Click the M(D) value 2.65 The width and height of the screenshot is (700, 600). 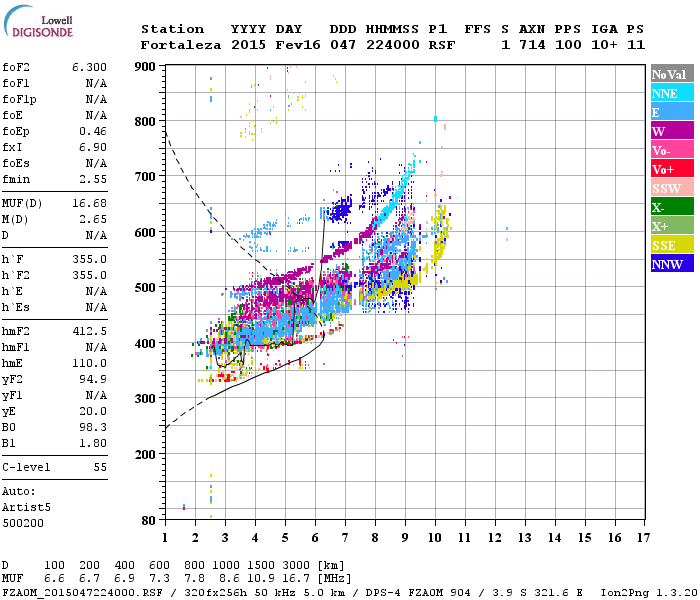click(93, 220)
